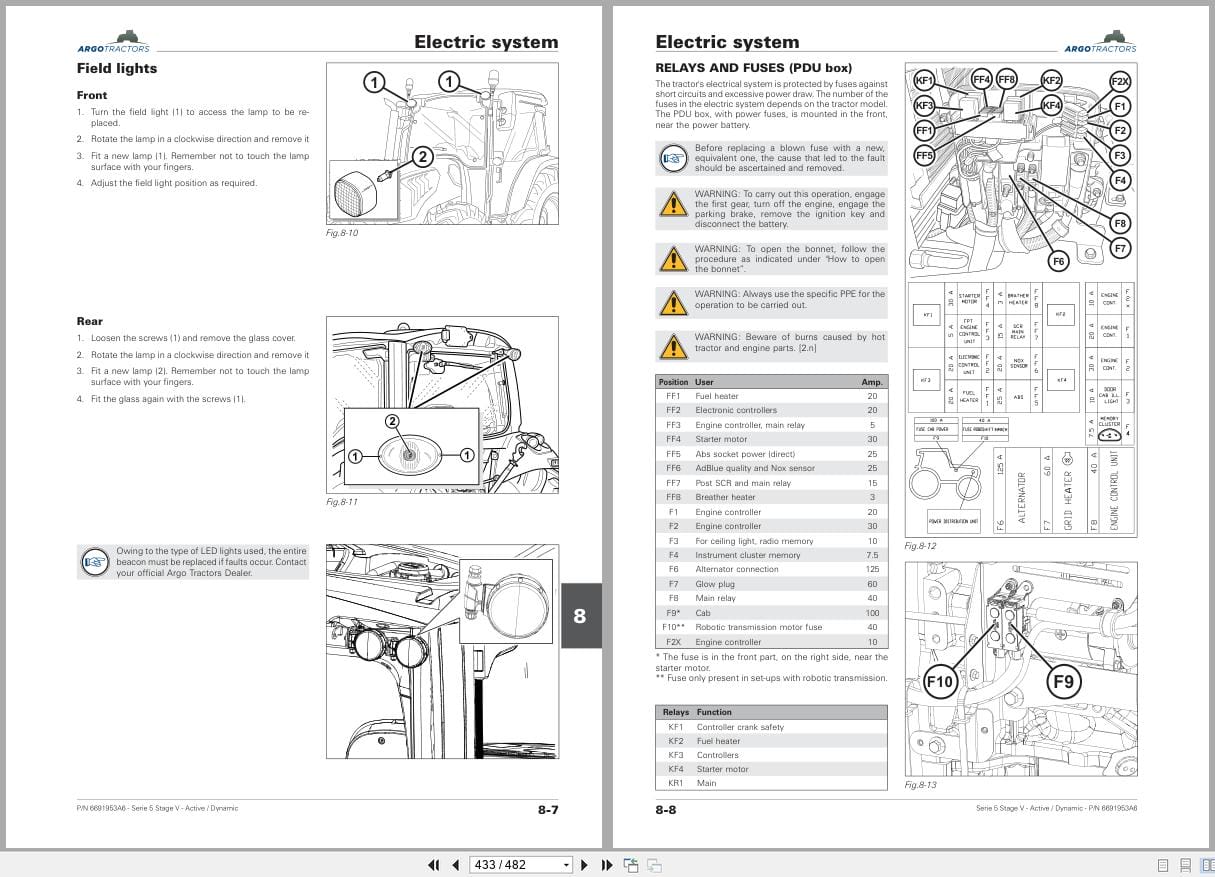Click the 'Position' column header

pos(673,382)
